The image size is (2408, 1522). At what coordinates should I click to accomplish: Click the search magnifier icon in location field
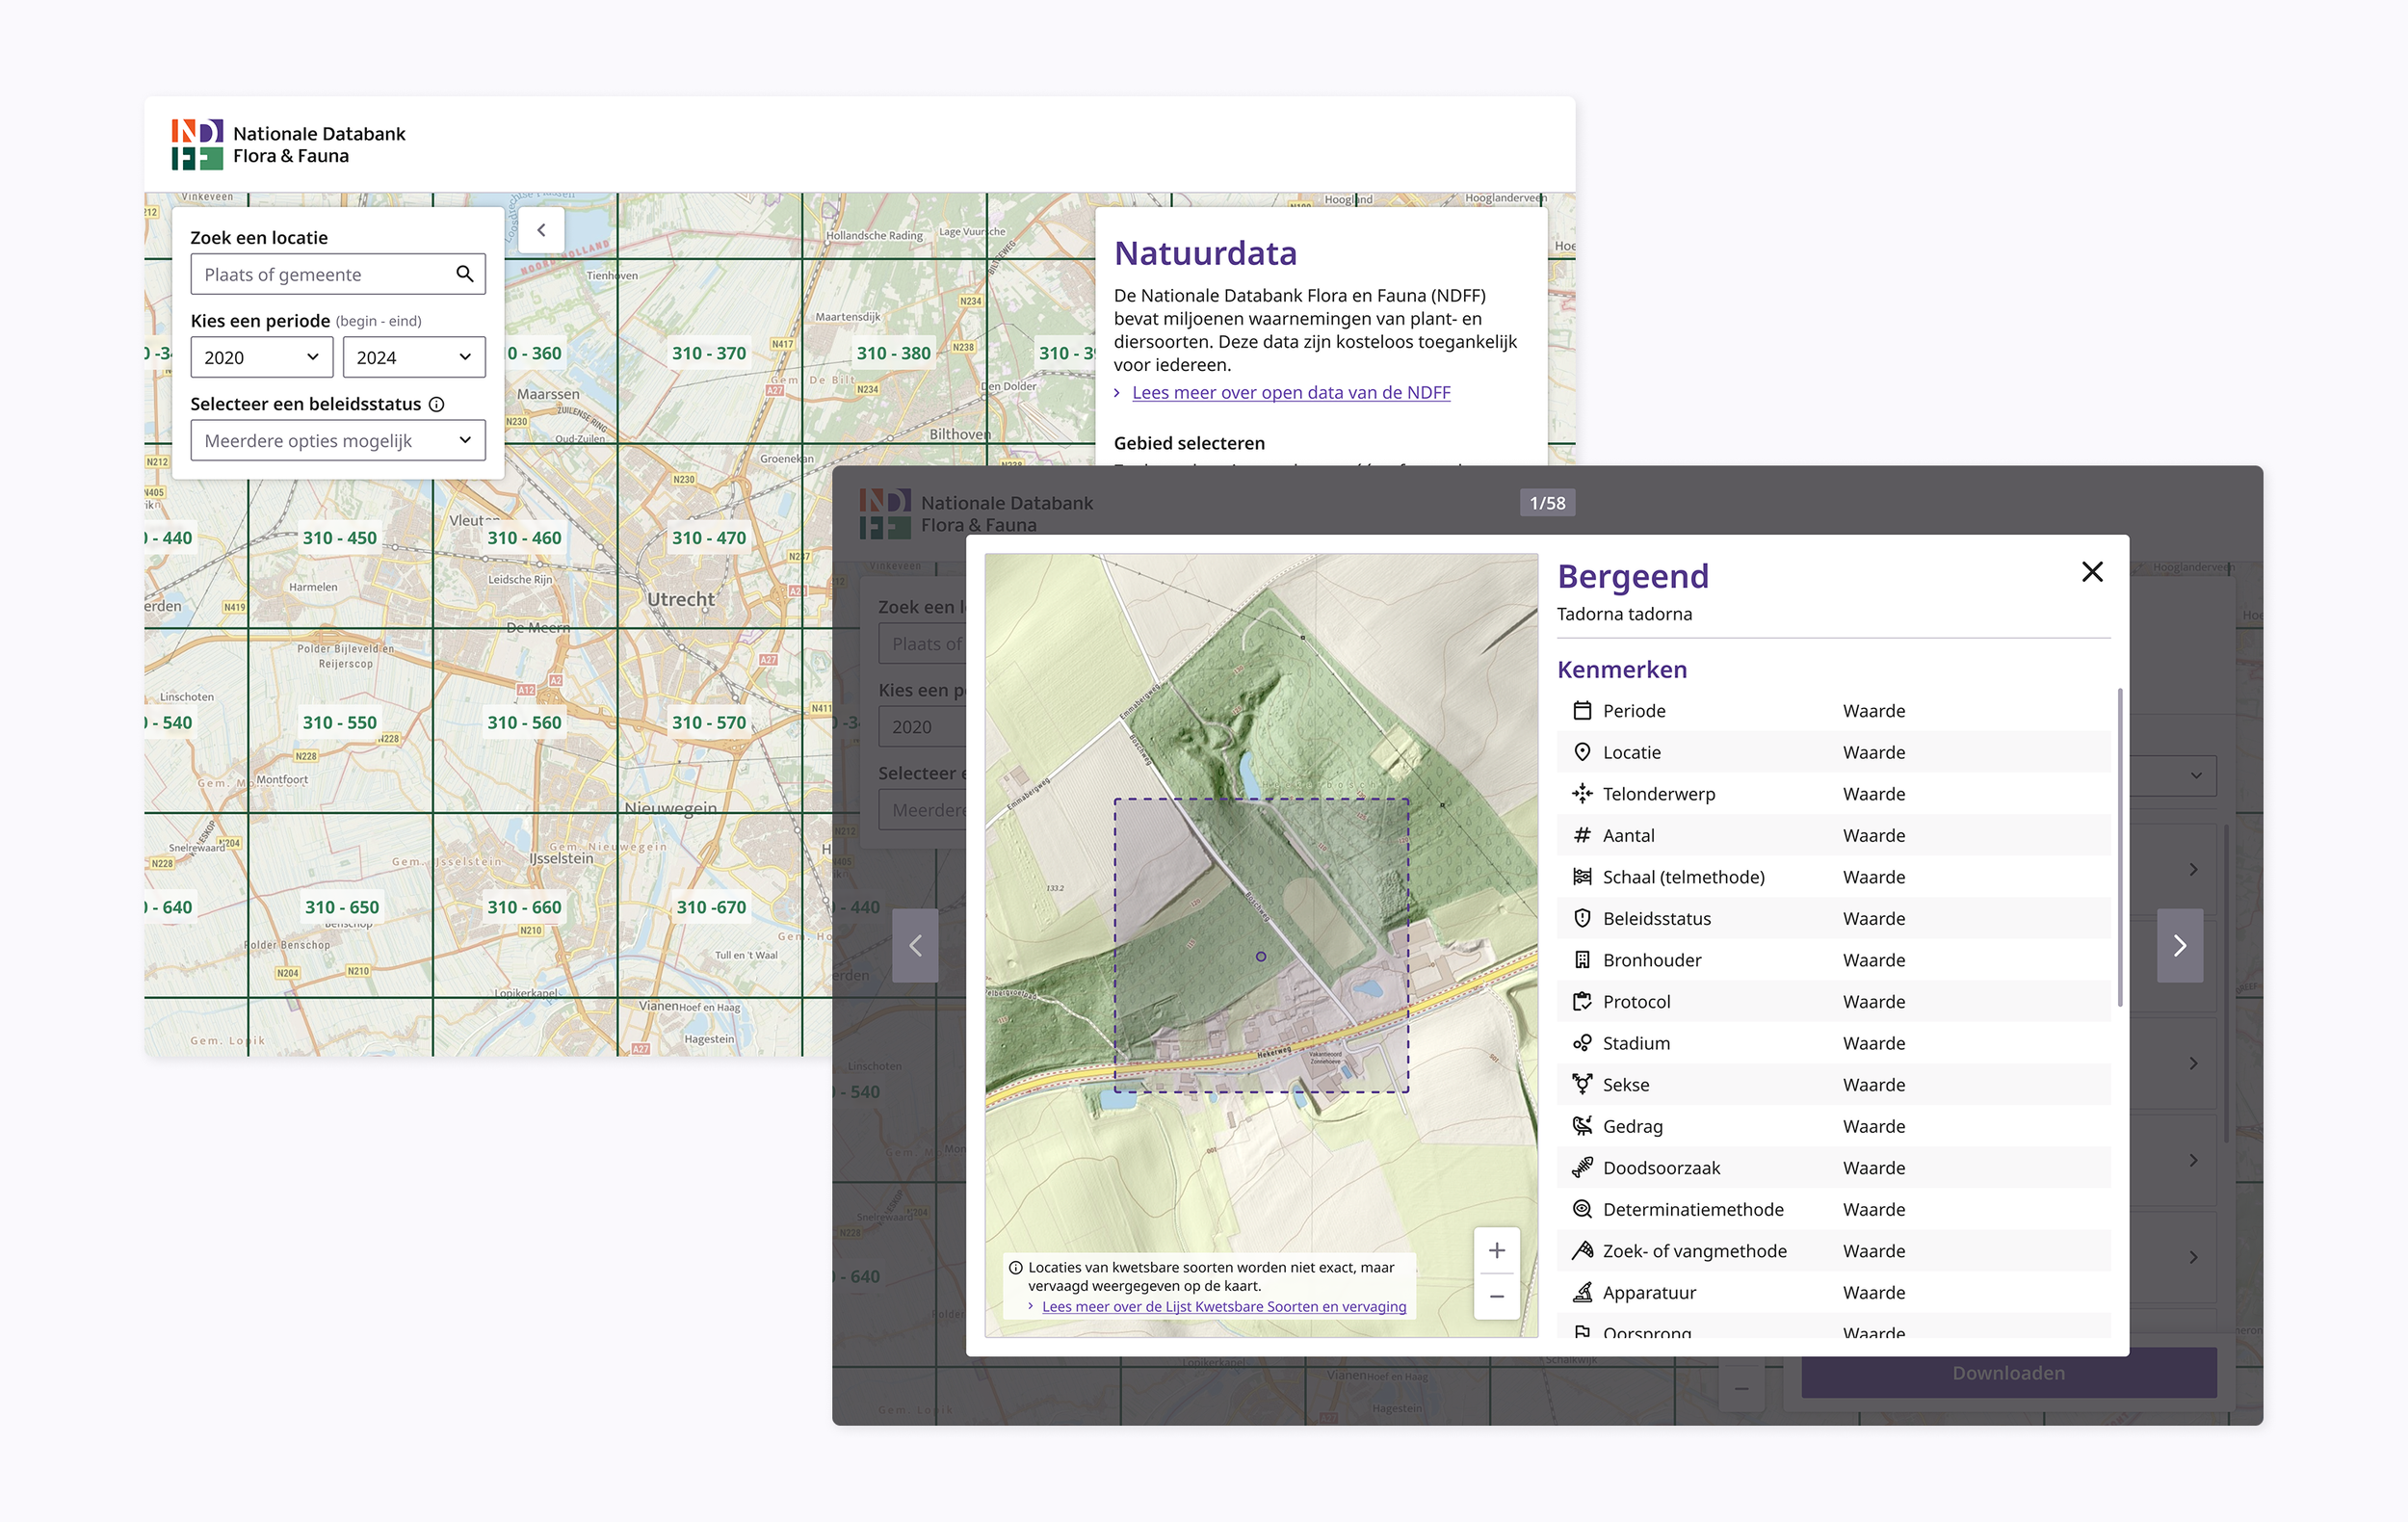click(x=464, y=274)
